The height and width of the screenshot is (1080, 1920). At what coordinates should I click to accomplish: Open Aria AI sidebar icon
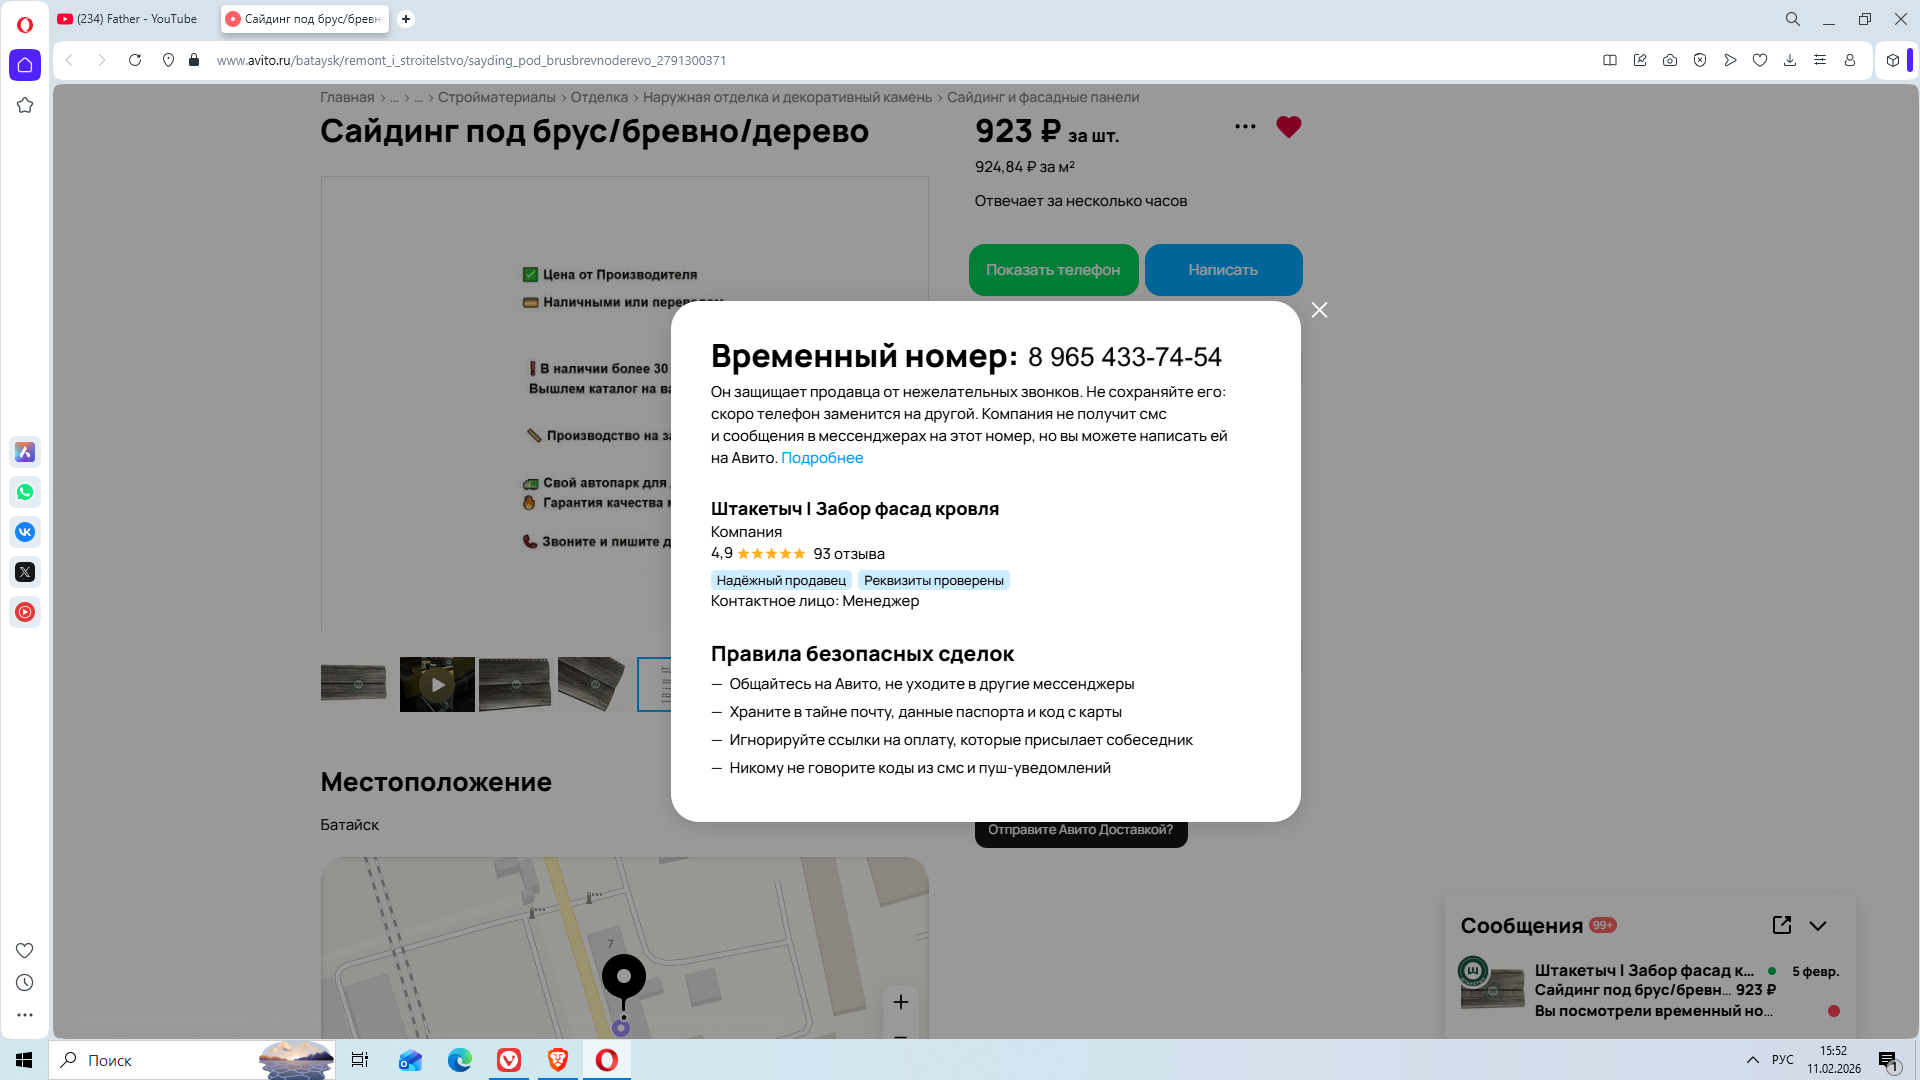[25, 452]
